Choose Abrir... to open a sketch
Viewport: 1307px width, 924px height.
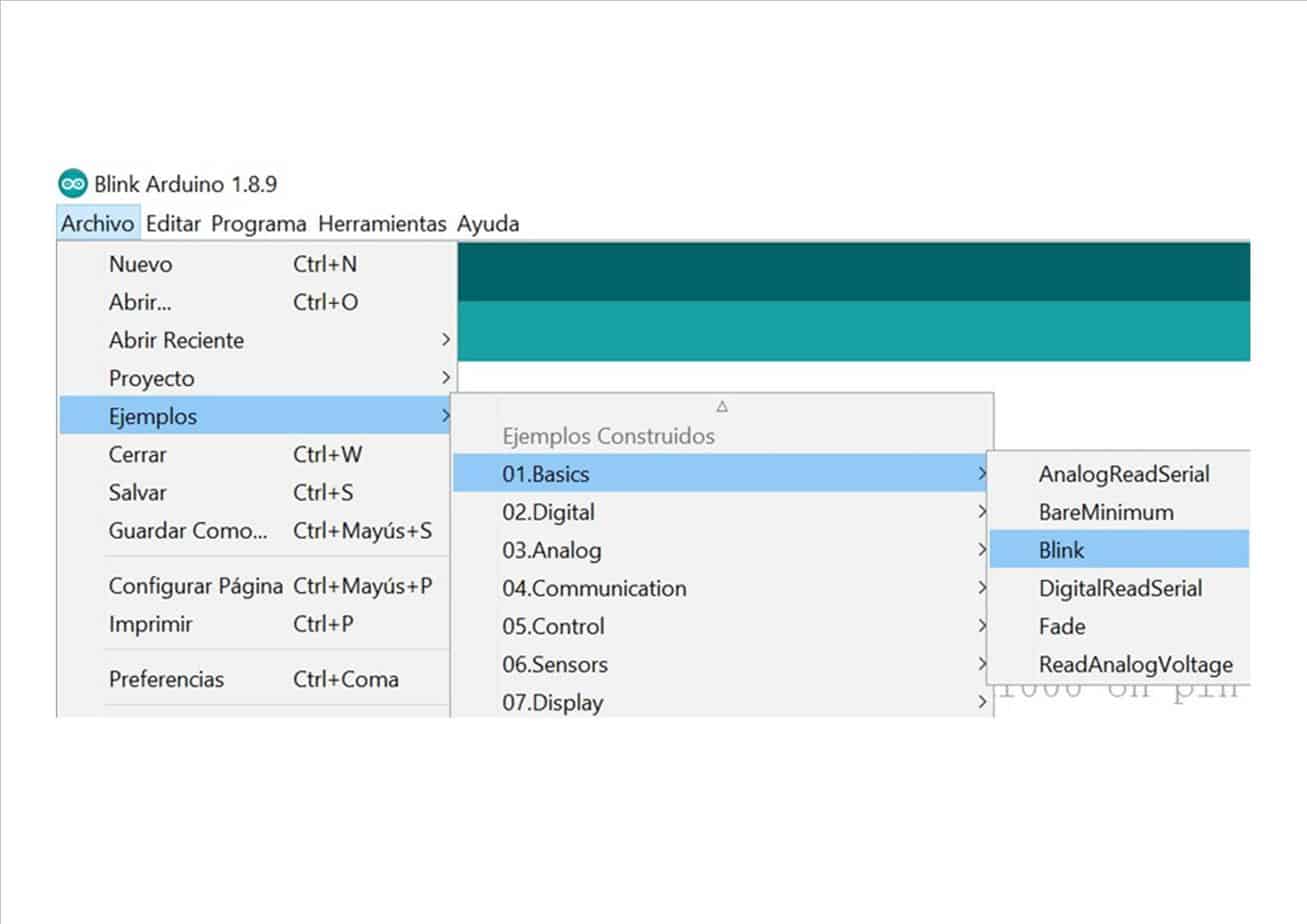pos(140,303)
